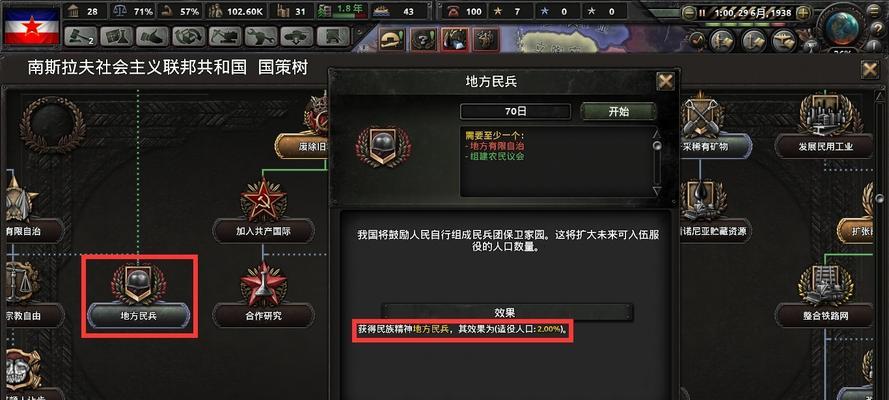The height and width of the screenshot is (400, 889).
Task: Open the Production wrench menu
Action: click(261, 37)
